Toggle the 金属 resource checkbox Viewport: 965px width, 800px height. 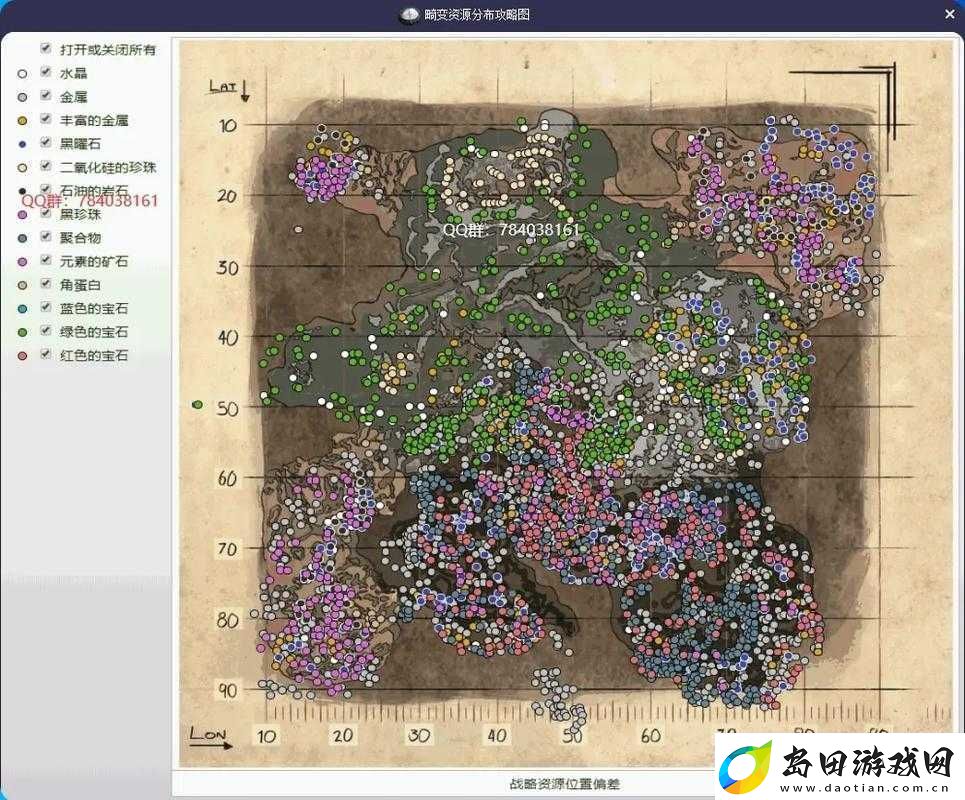(x=46, y=95)
